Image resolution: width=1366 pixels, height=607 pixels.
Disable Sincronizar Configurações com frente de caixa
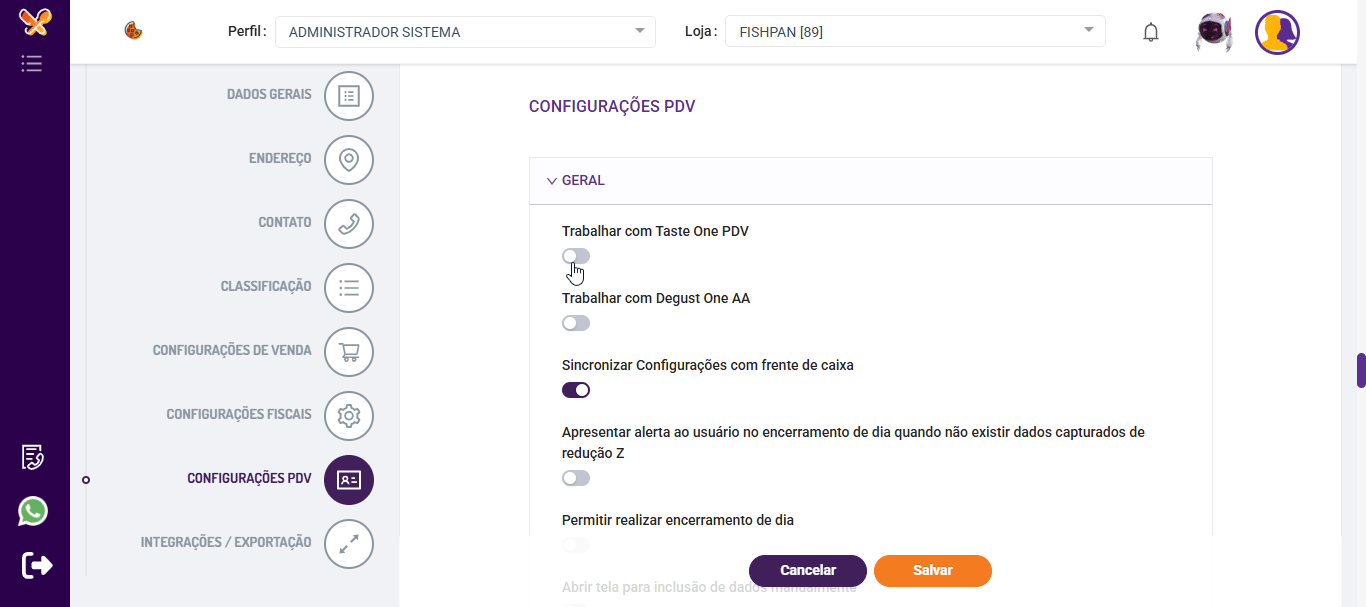[576, 390]
